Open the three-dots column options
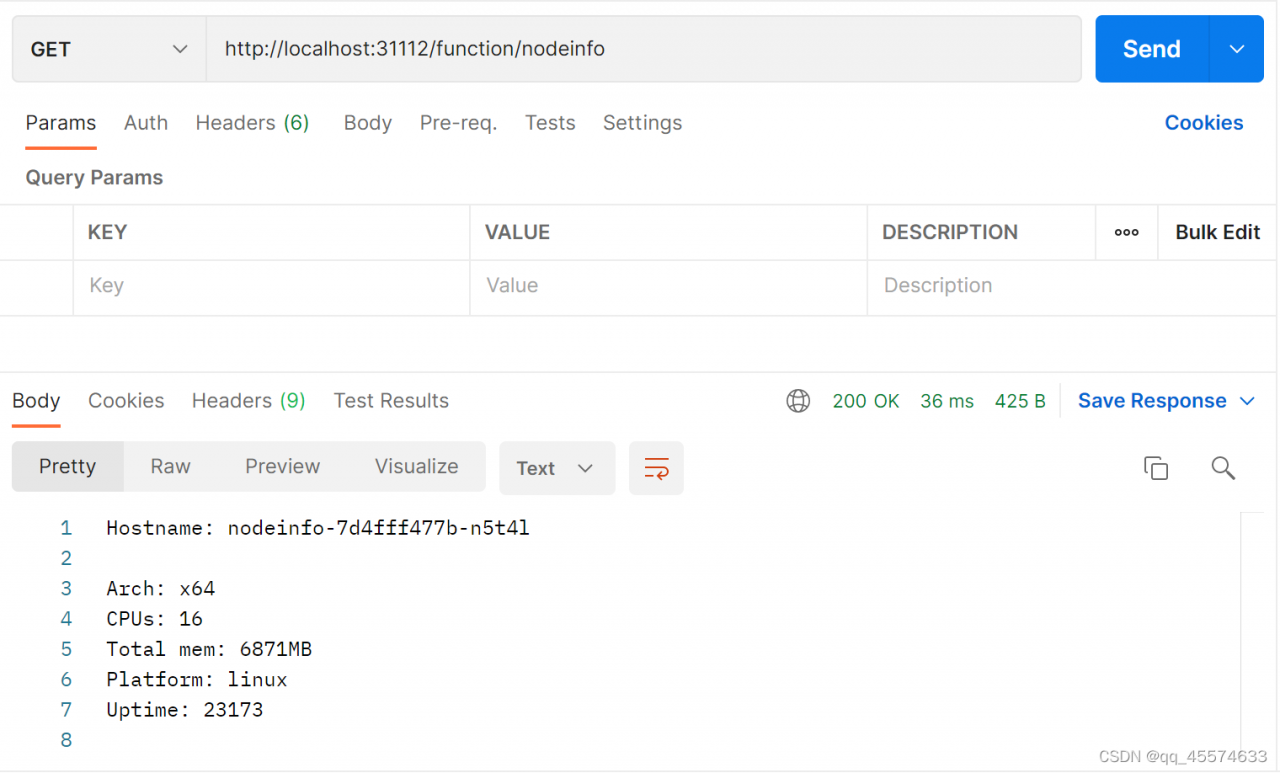Viewport: 1280px width, 773px height. point(1127,232)
